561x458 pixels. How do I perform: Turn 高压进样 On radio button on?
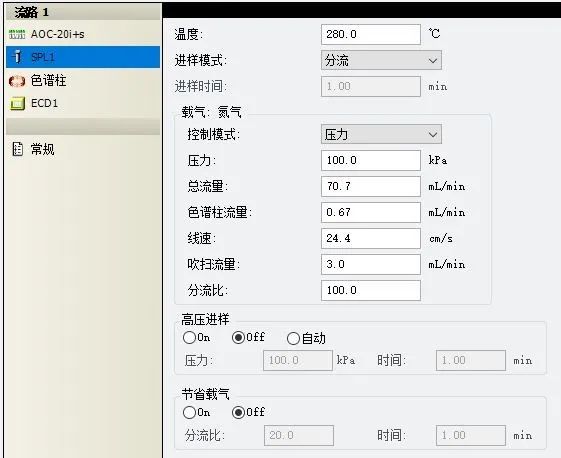[x=189, y=337]
